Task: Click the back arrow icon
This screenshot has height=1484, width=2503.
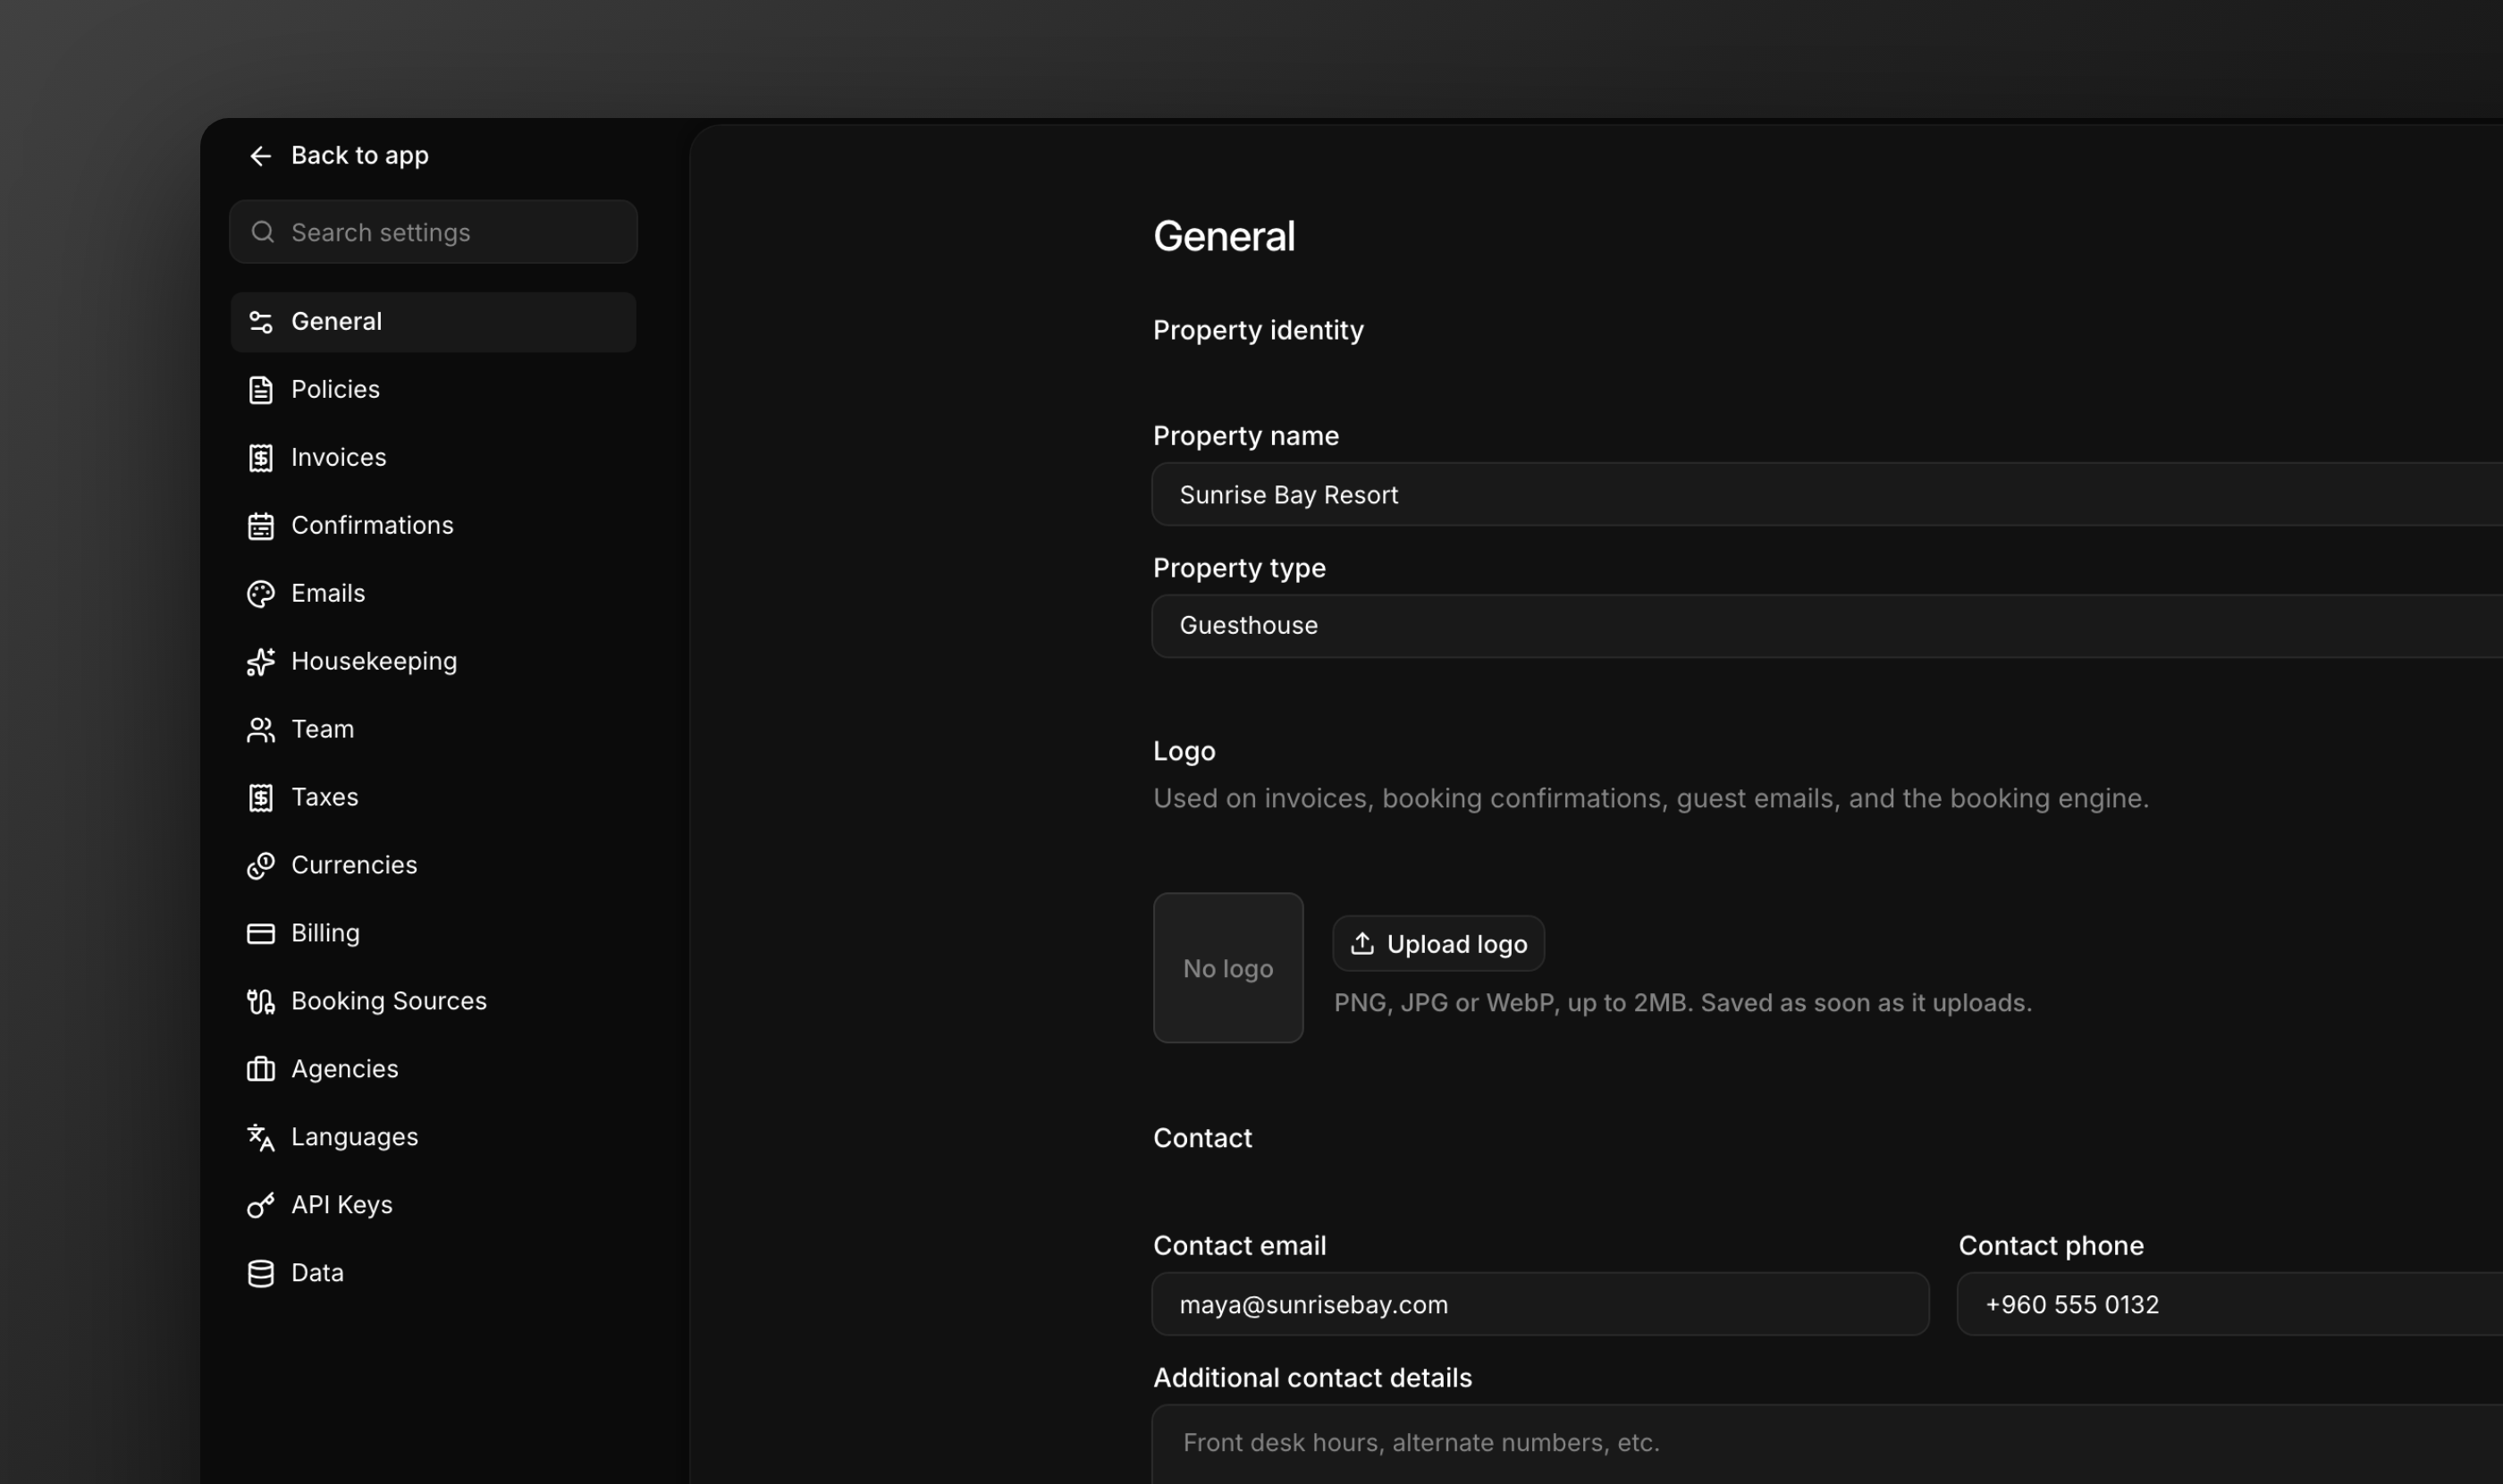Action: [x=260, y=156]
